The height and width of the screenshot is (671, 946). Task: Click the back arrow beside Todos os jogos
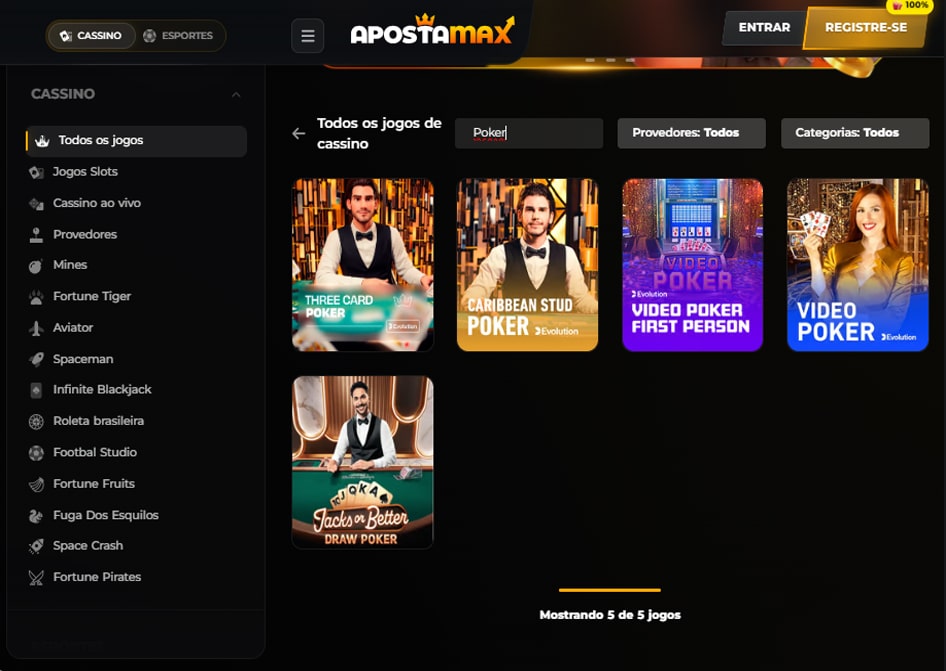pos(299,133)
